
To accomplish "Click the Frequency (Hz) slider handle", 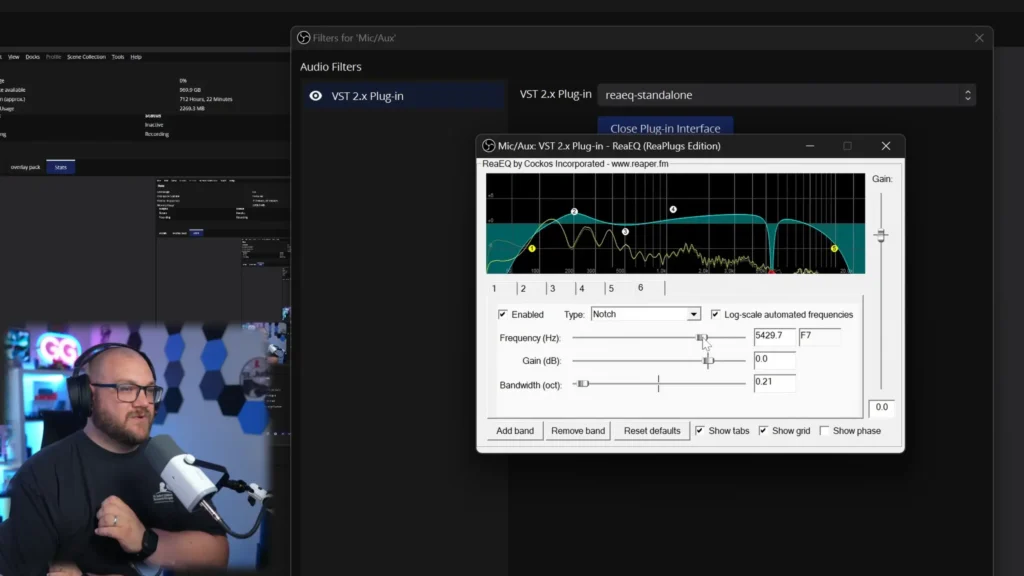I will point(701,338).
